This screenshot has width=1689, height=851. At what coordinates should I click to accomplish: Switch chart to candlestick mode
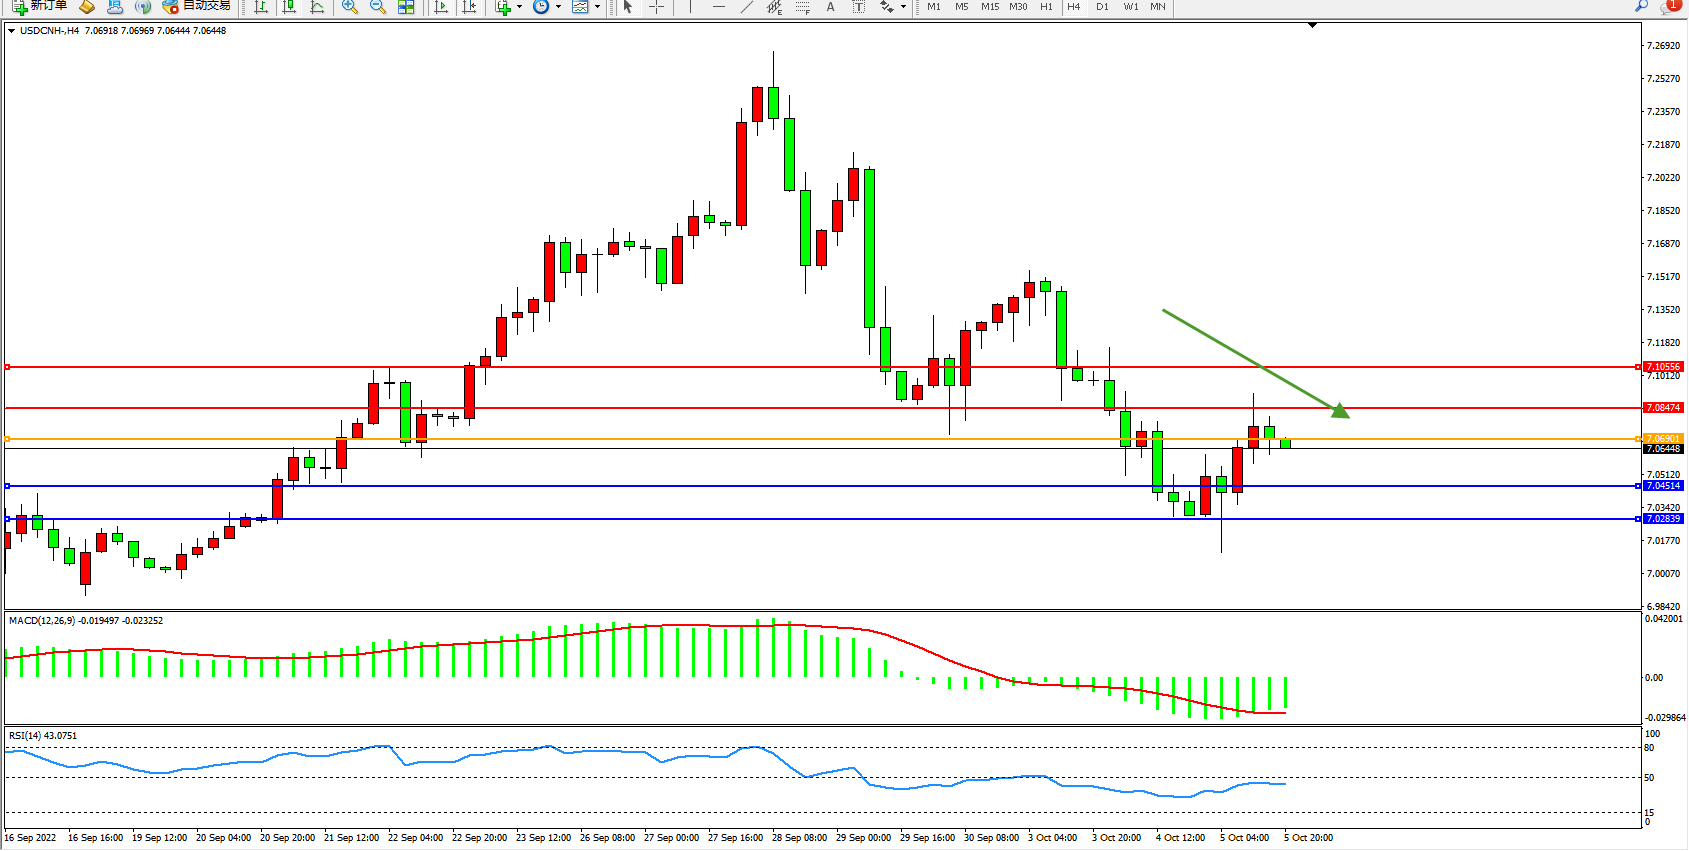coord(289,7)
